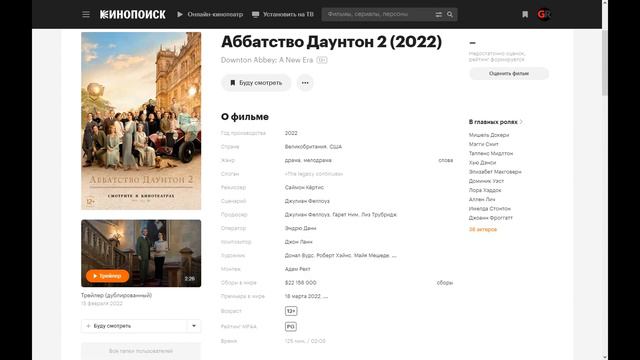The width and height of the screenshot is (640, 360).
Task: Go to the Кинопоиск home logo
Action: click(x=133, y=14)
